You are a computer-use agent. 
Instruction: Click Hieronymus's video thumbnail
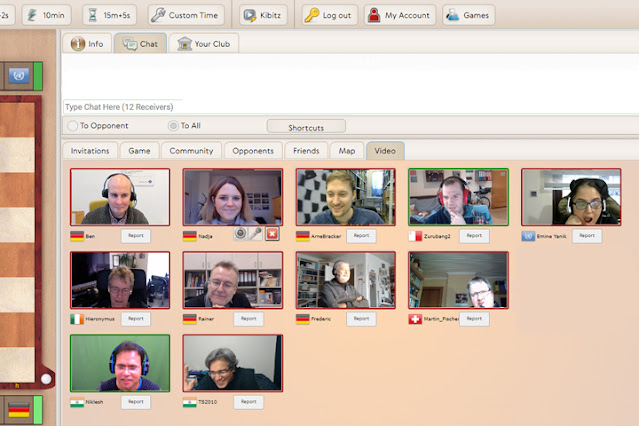[120, 280]
